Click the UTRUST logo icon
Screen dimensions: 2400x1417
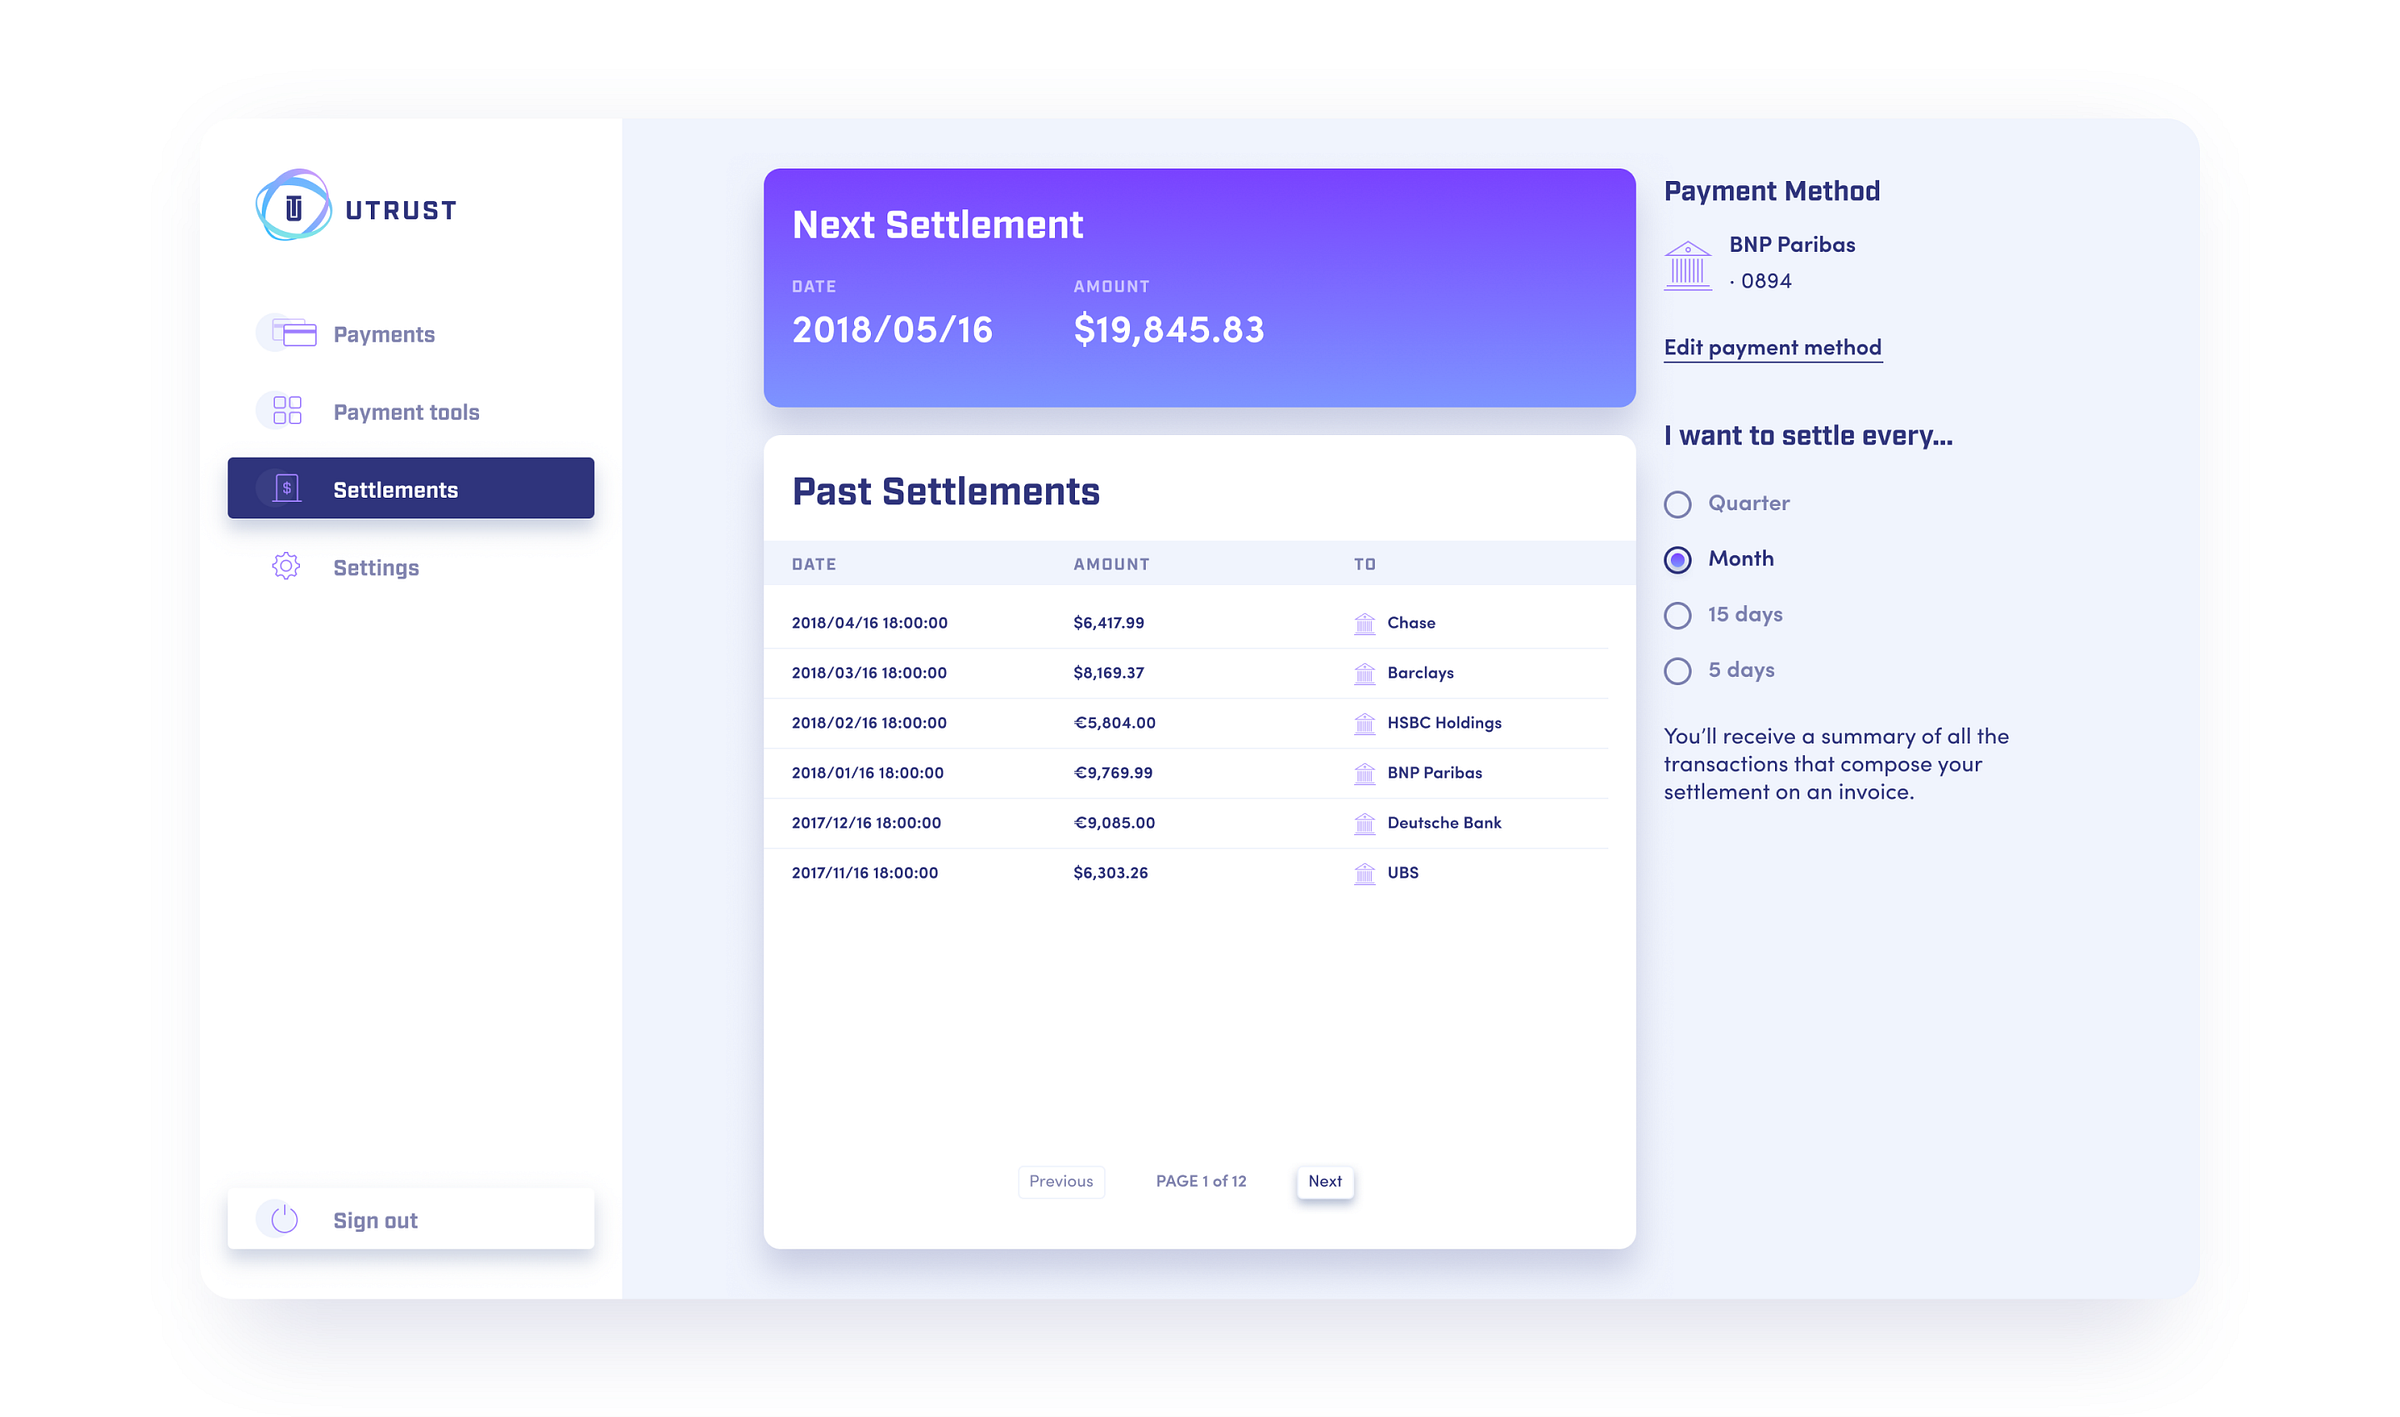pyautogui.click(x=293, y=206)
